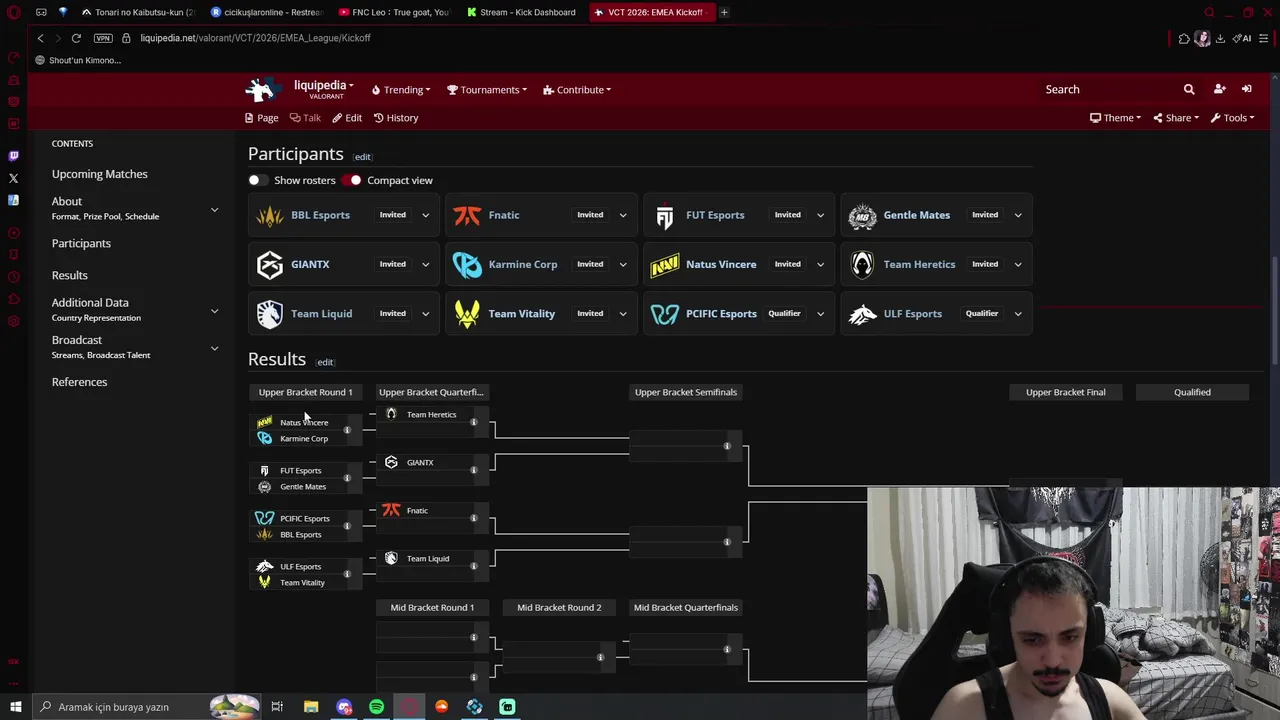
Task: Open the Tools dropdown
Action: pos(1232,118)
